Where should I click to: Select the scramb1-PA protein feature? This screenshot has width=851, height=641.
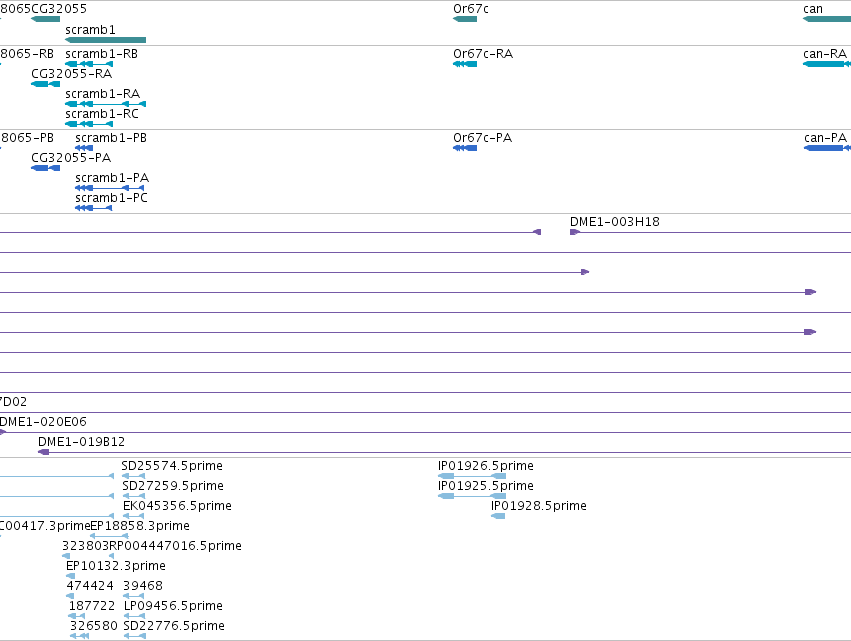pos(110,188)
